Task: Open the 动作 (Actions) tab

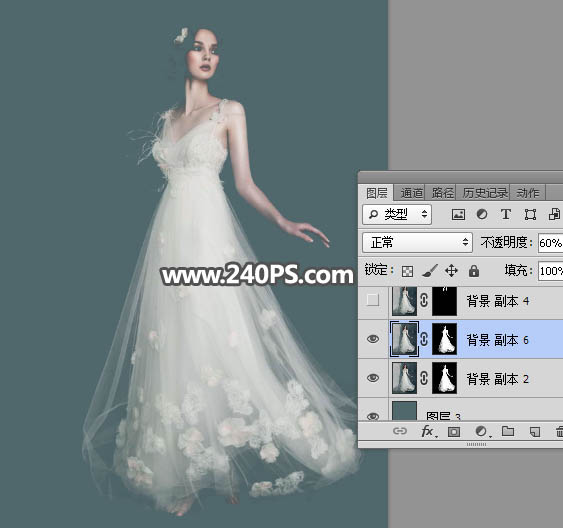Action: (528, 193)
